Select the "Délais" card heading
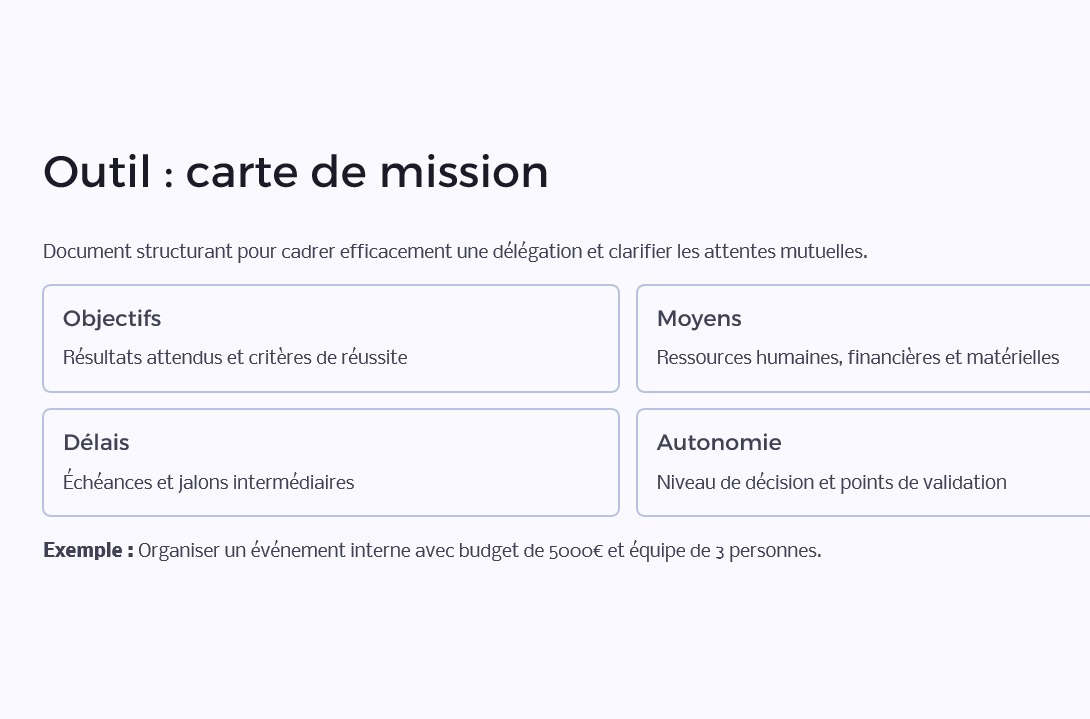1090x719 pixels. pyautogui.click(x=96, y=443)
